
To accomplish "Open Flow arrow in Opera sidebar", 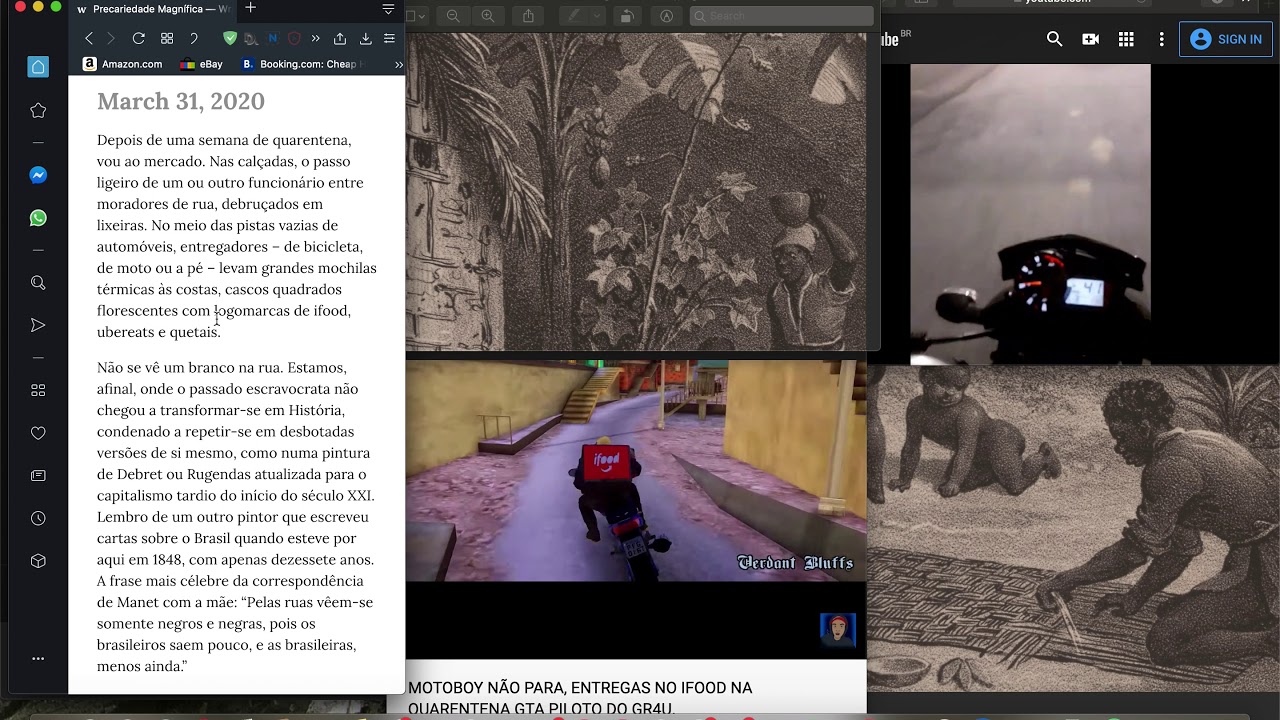I will point(38,325).
